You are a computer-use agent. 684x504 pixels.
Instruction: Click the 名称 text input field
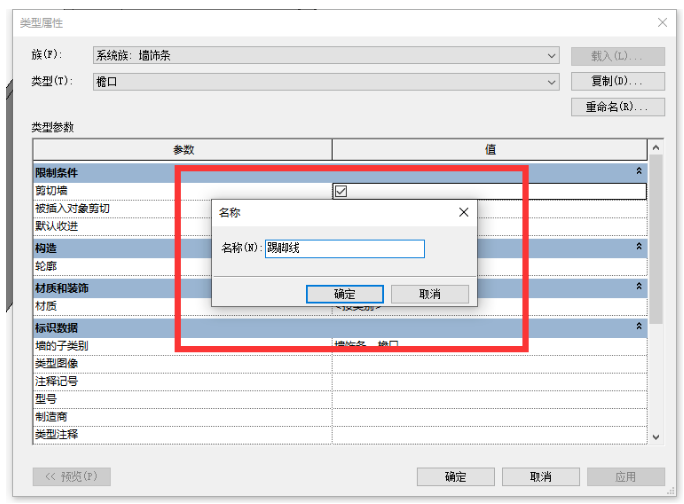[x=345, y=248]
